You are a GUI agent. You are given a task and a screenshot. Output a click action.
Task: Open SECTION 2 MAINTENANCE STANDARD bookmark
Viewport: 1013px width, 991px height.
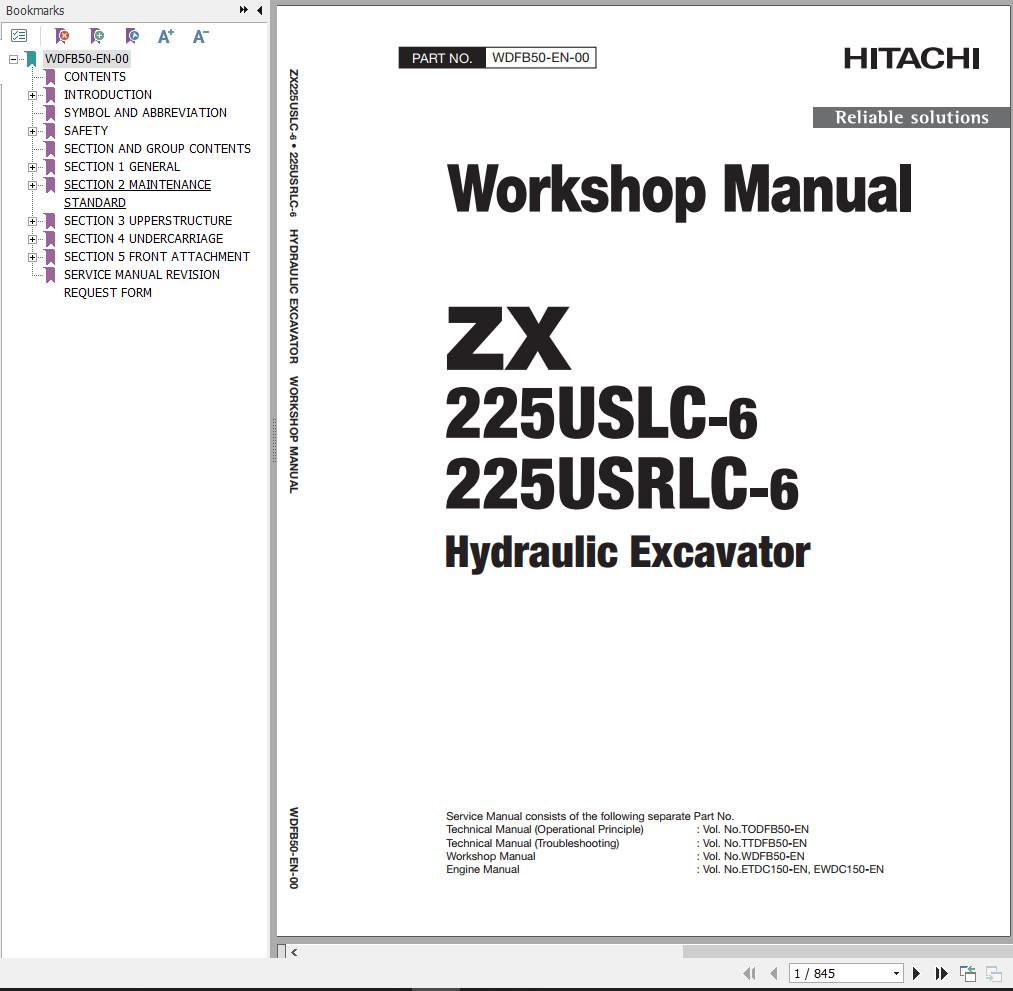point(137,194)
